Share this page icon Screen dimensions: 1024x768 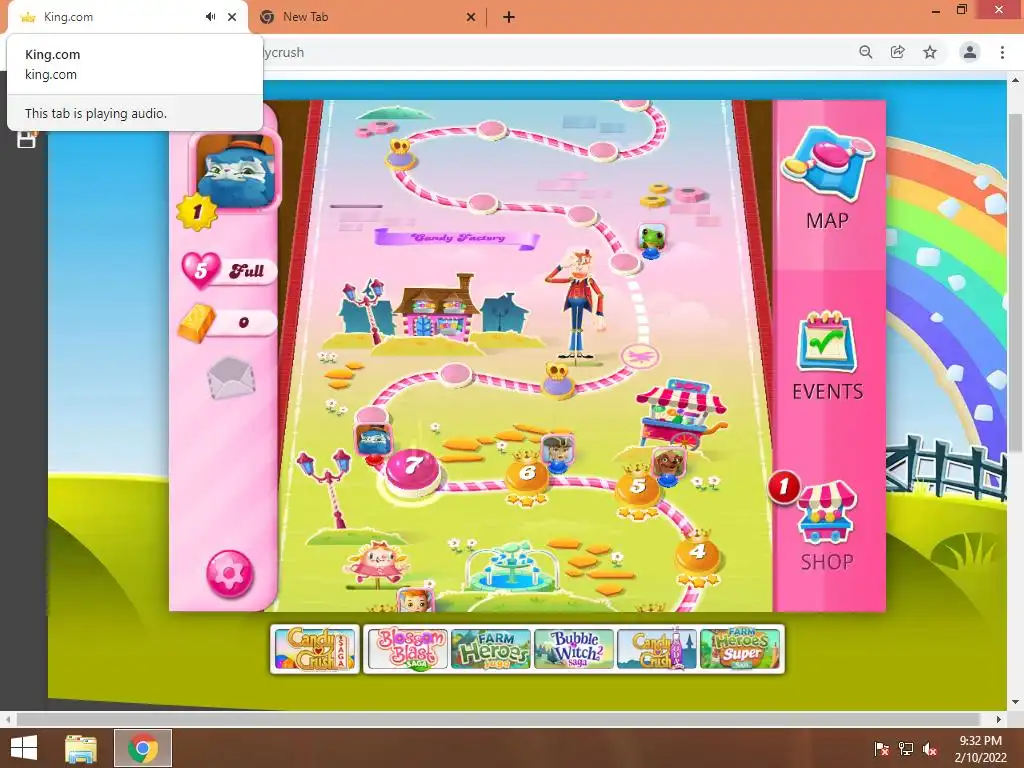coord(898,52)
